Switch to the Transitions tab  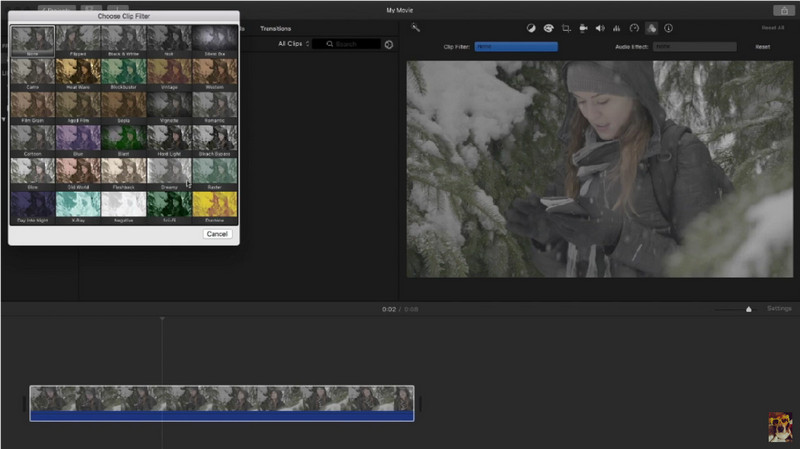pyautogui.click(x=276, y=29)
